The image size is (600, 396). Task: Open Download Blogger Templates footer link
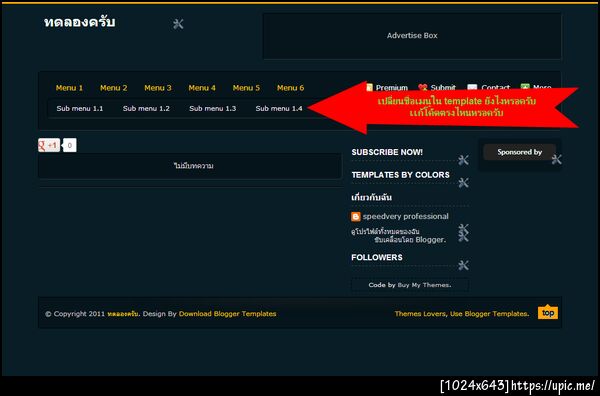click(x=227, y=314)
